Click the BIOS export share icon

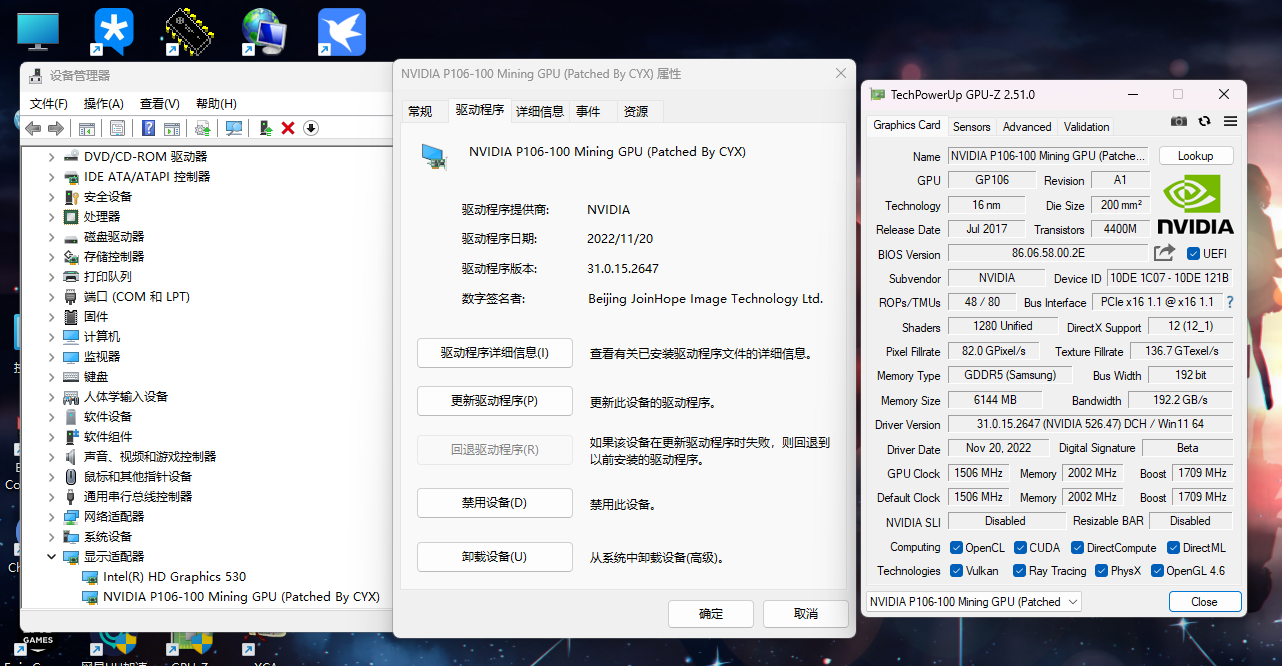(1164, 254)
